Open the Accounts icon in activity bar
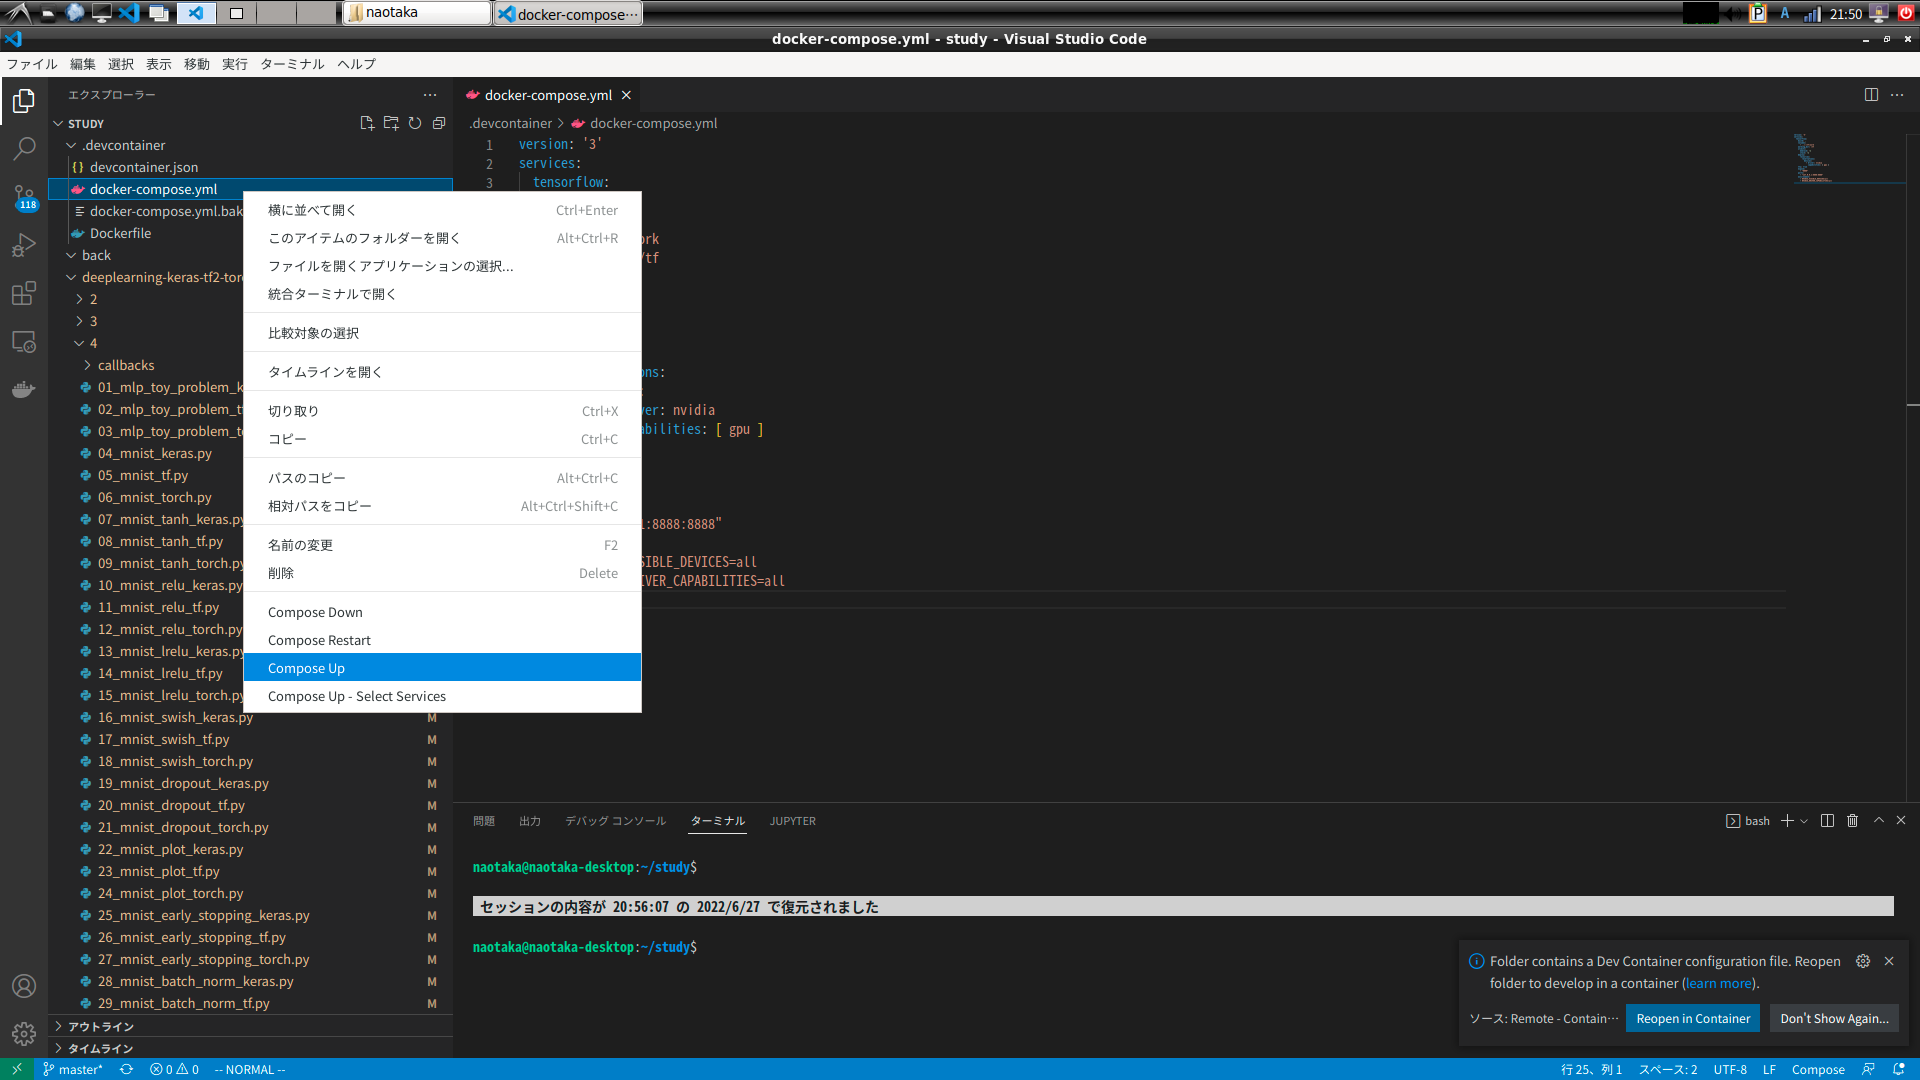The height and width of the screenshot is (1080, 1920). [24, 986]
